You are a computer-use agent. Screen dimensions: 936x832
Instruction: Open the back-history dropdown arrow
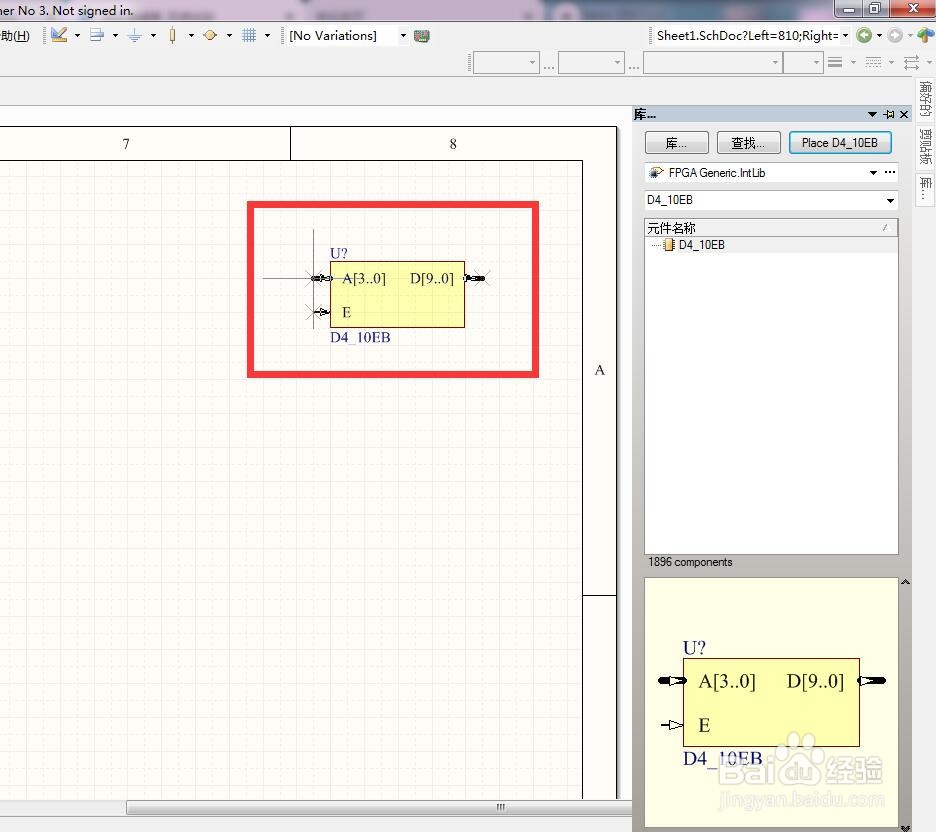[879, 36]
